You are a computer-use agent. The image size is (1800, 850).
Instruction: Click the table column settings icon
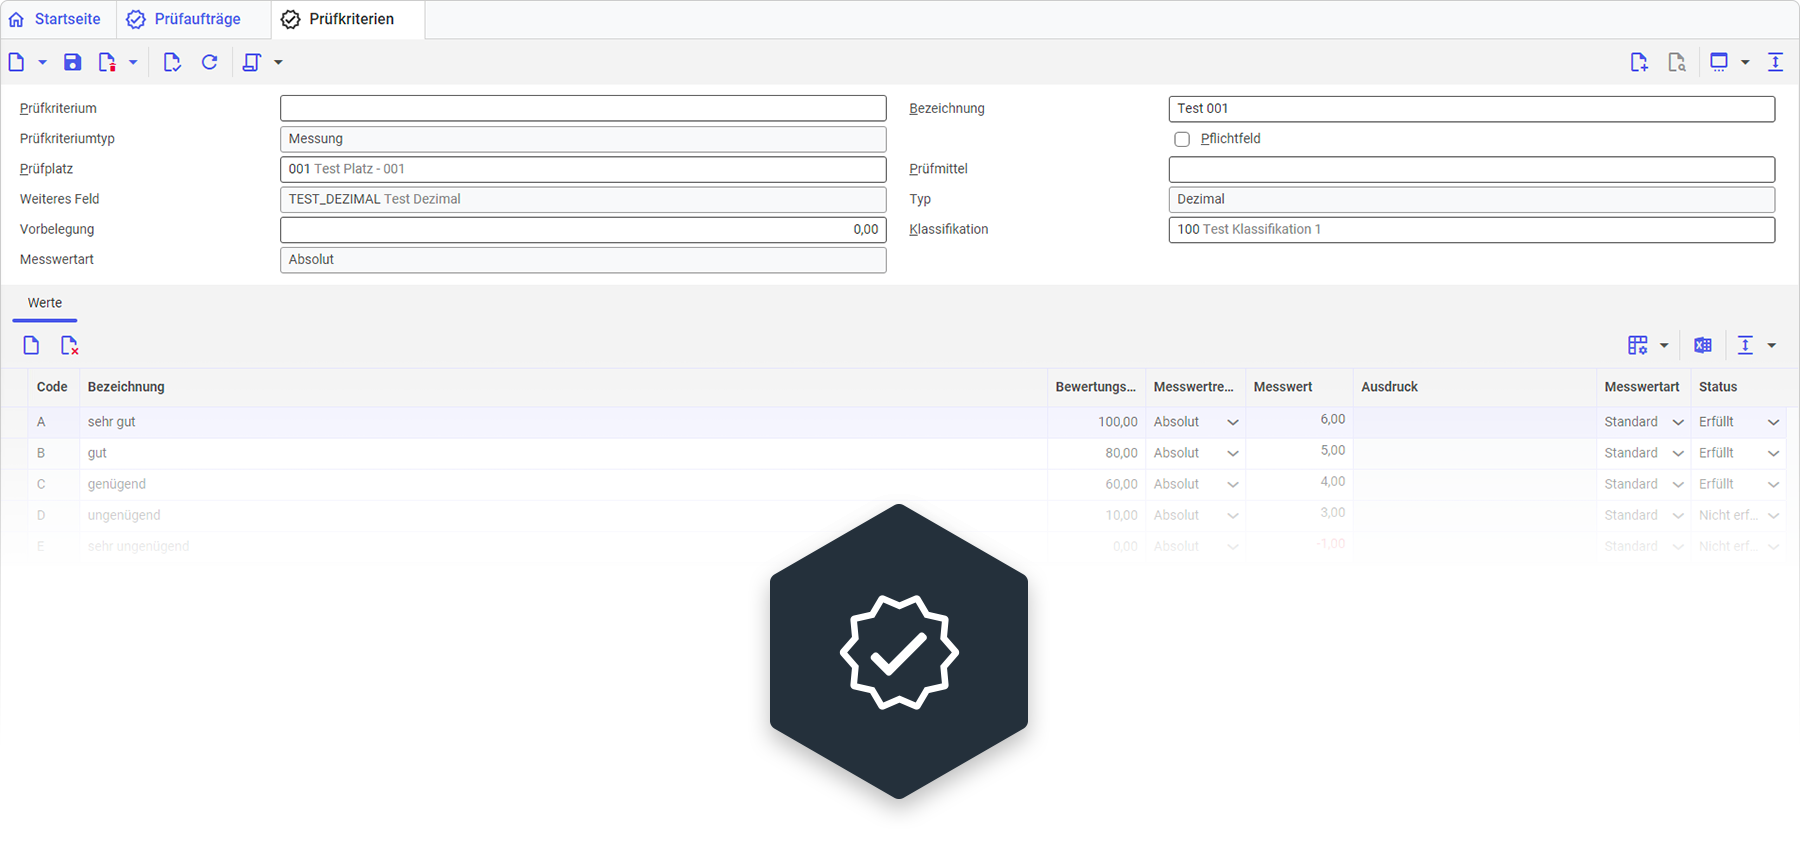click(1637, 345)
